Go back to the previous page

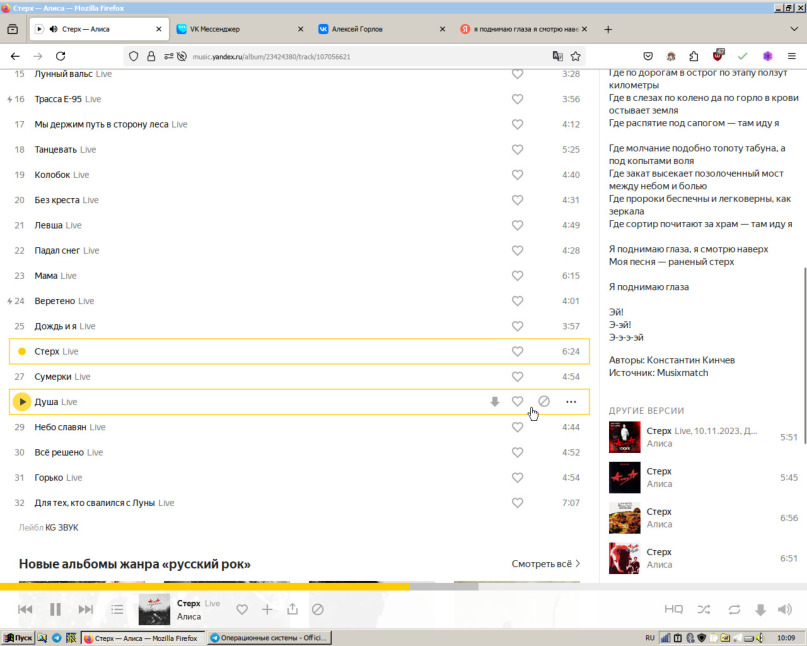[x=15, y=56]
